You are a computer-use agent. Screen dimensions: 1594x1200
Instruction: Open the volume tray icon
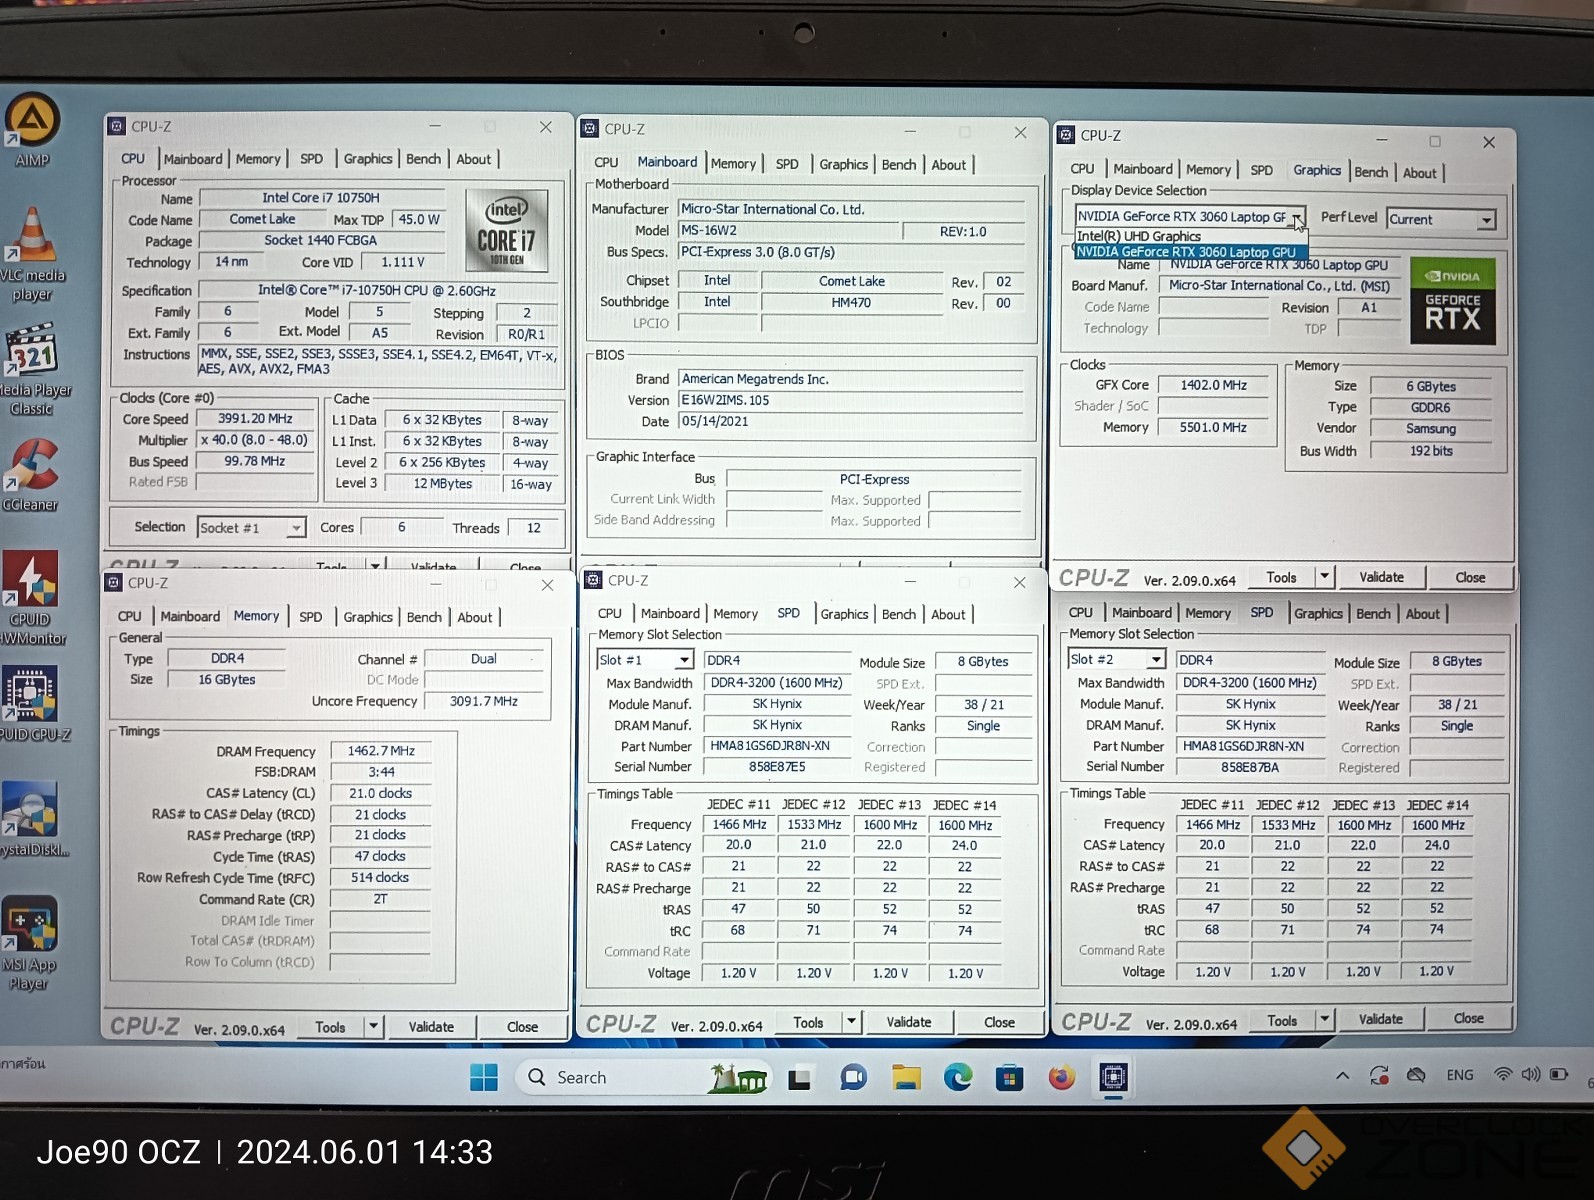(1530, 1075)
